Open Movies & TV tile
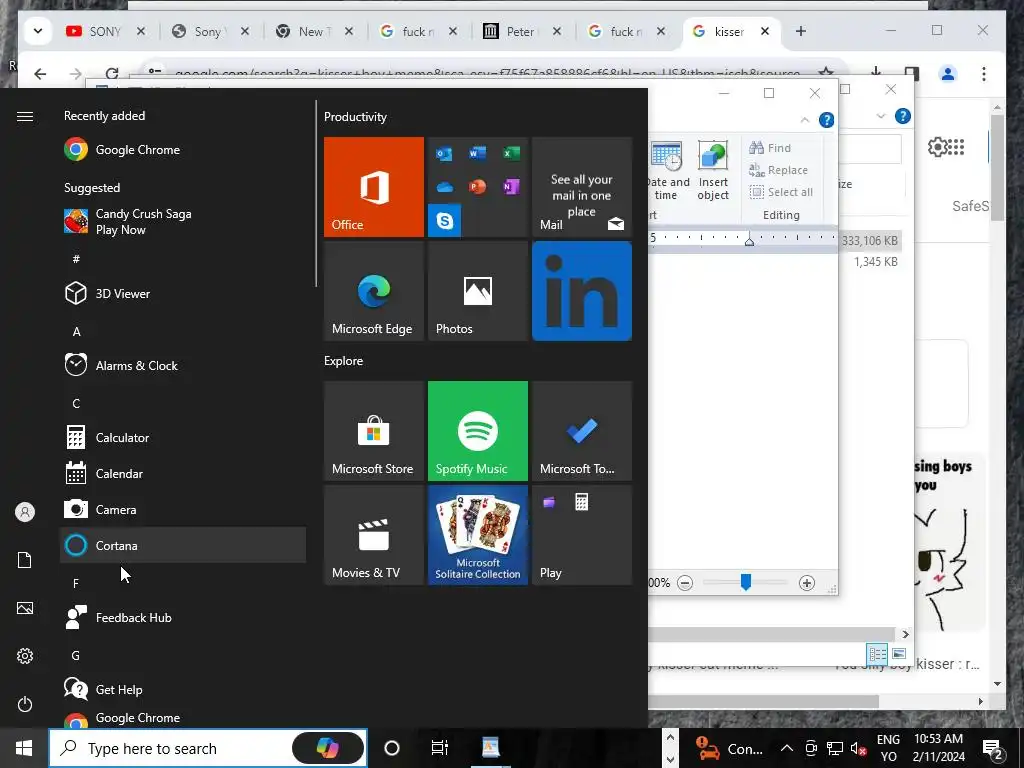Screen dimensions: 1024x768 [x=374, y=535]
